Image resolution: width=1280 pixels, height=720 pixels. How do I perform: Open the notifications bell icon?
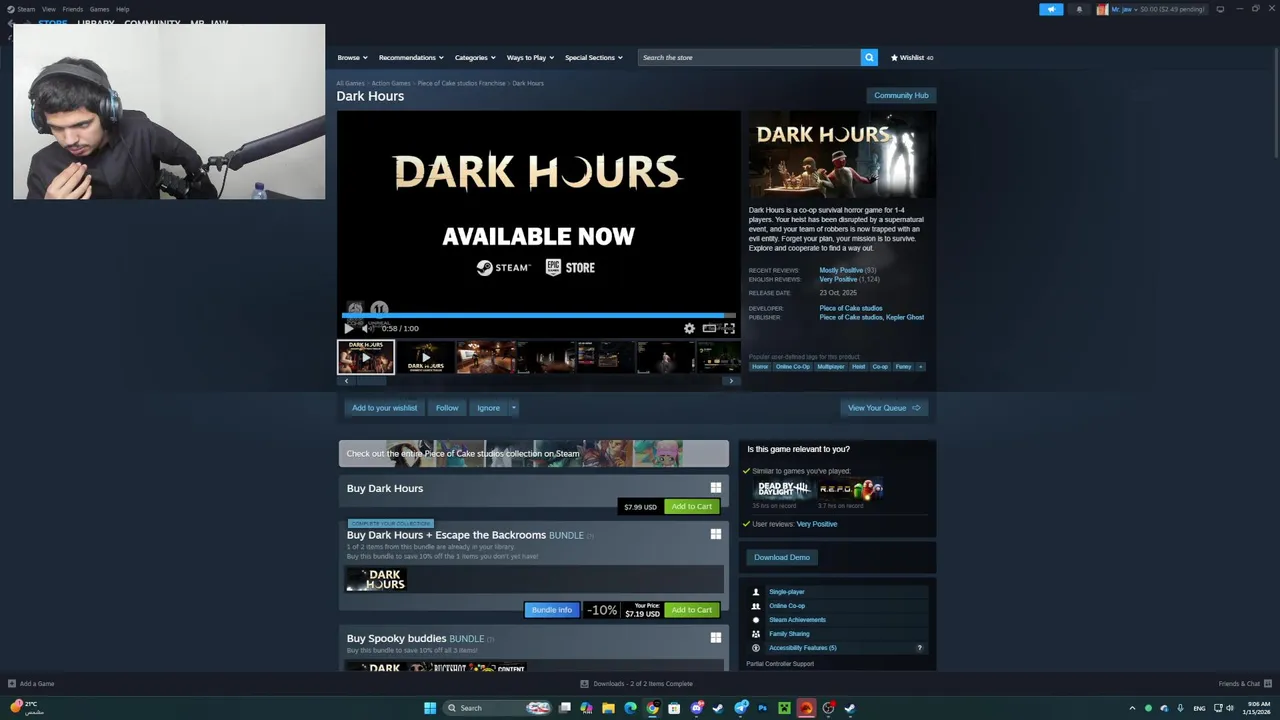1079,9
